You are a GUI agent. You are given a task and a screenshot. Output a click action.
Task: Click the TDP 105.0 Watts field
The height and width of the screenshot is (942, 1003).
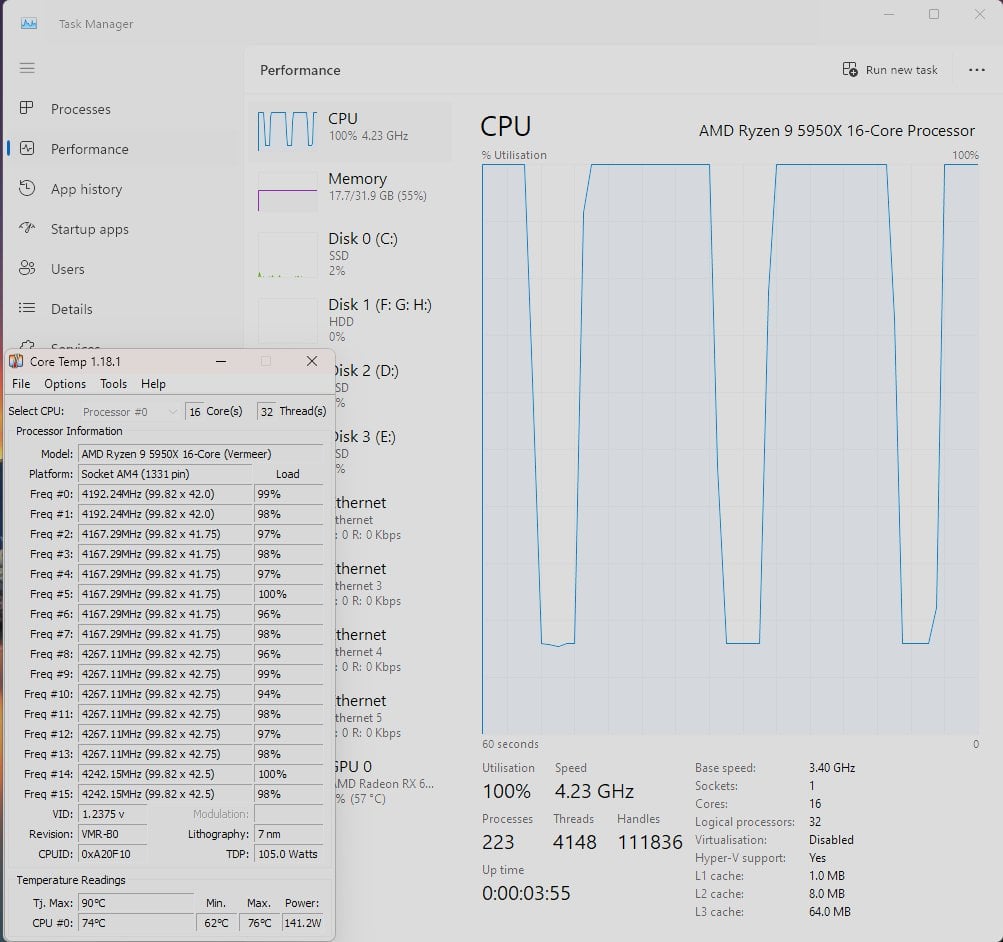pyautogui.click(x=288, y=854)
